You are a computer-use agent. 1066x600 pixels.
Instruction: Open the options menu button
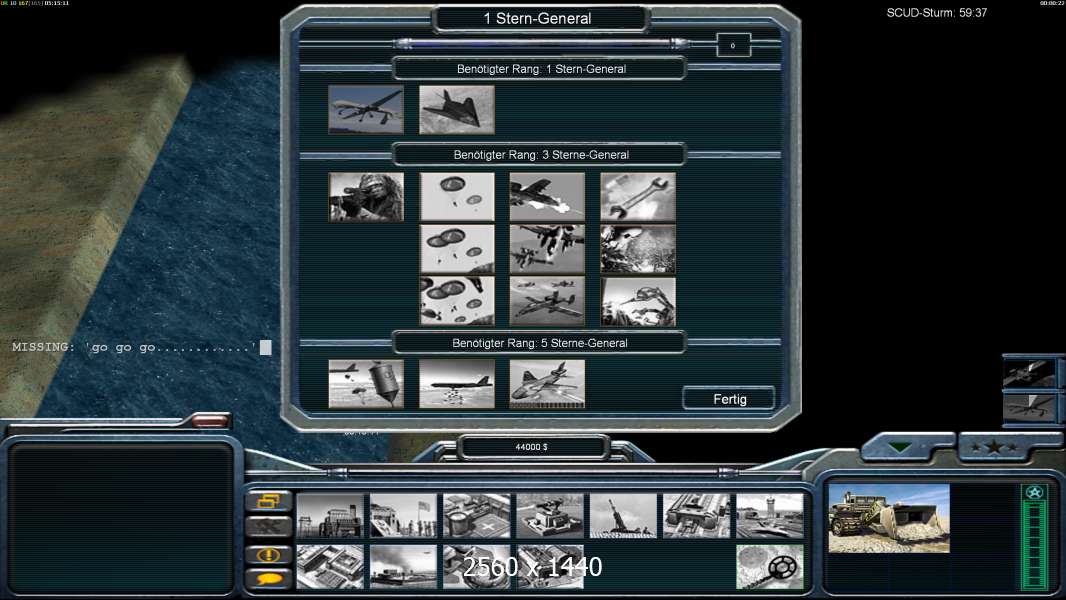click(x=269, y=501)
